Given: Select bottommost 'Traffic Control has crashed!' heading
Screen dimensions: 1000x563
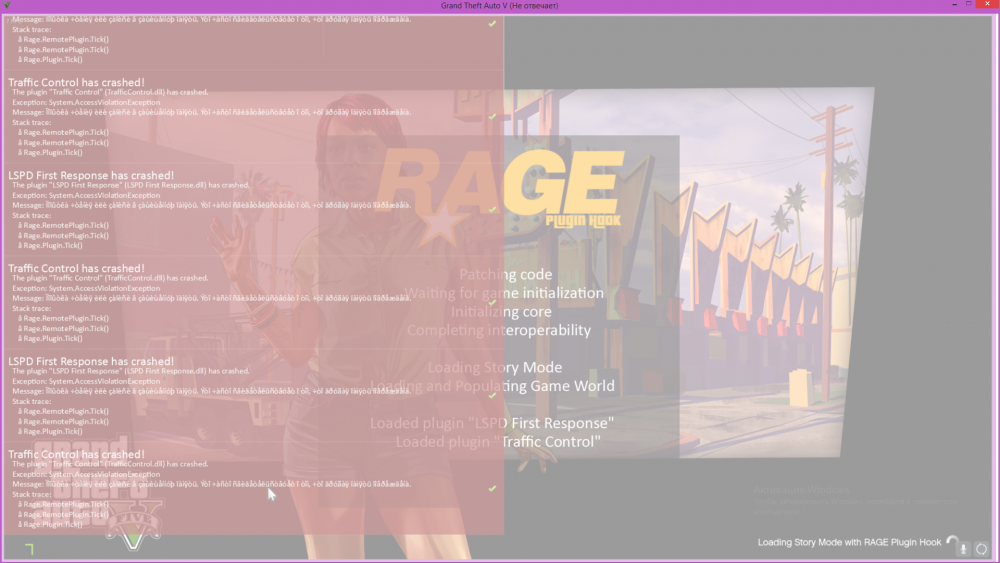Looking at the screenshot, I should click(77, 455).
